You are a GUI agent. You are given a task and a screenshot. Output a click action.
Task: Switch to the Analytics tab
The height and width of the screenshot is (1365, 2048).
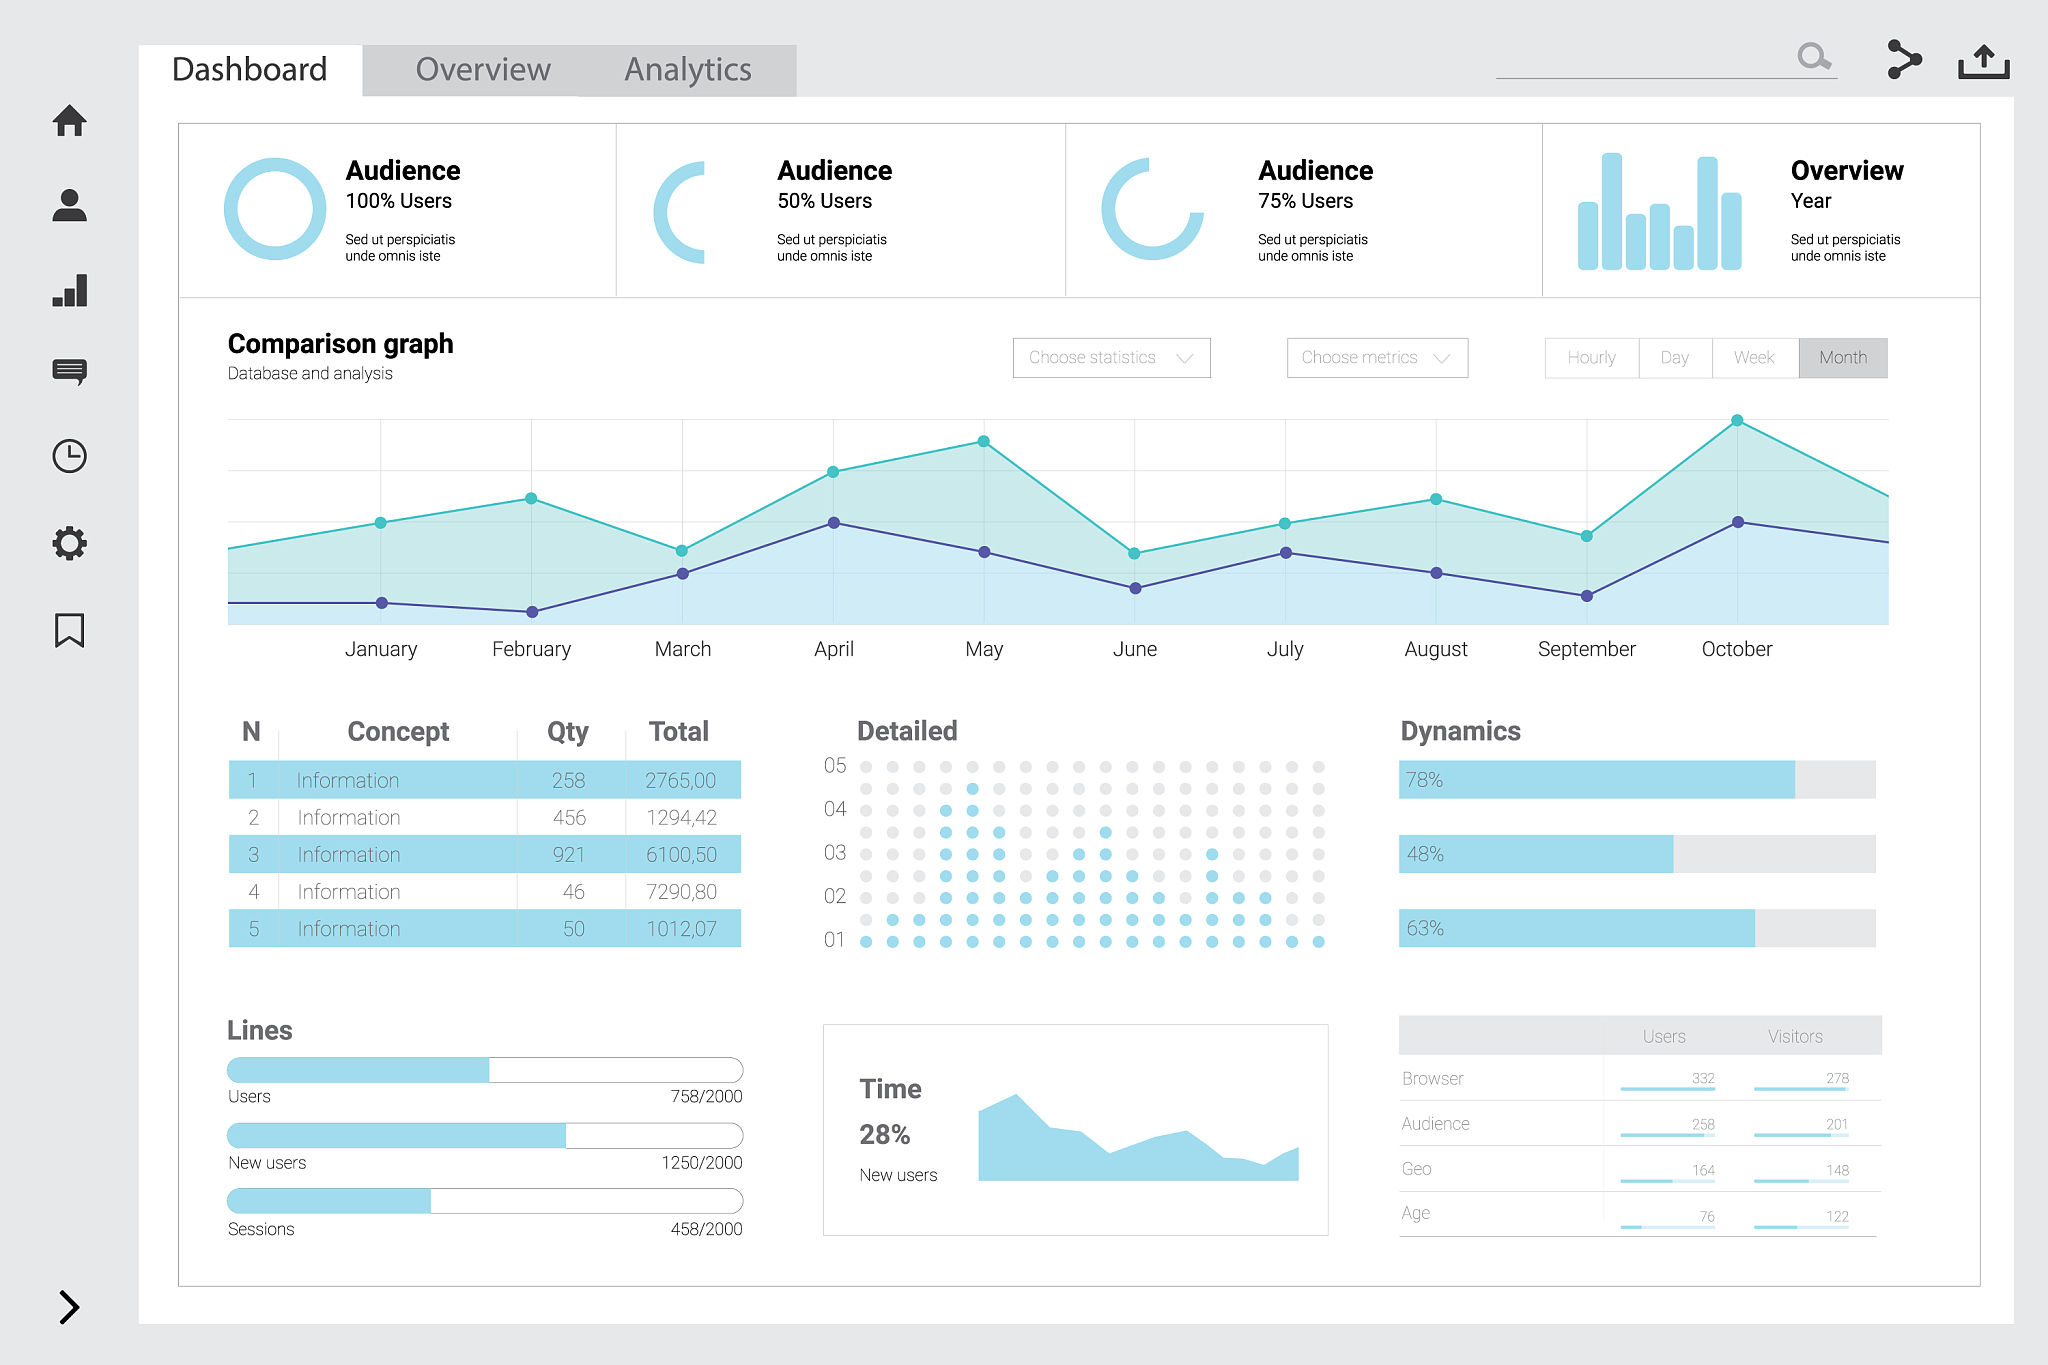[x=688, y=70]
